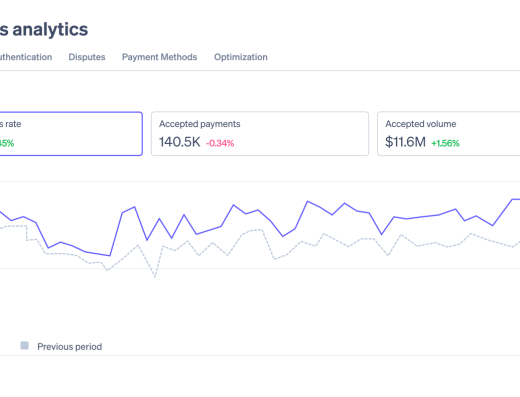Viewport: 520px width, 397px height.
Task: Click the 140.5K payments value
Action: click(x=180, y=142)
